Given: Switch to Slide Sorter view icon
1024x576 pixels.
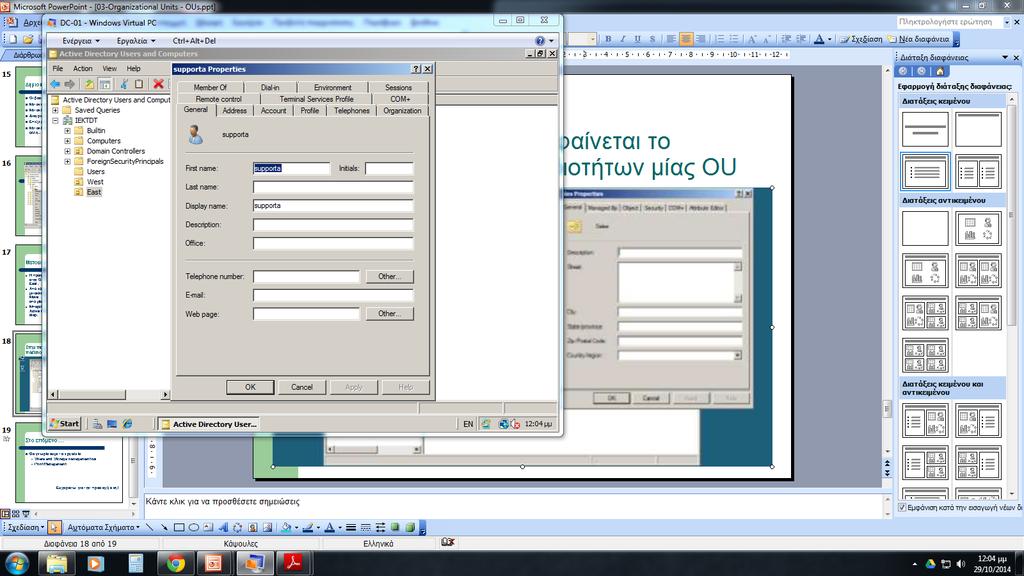Looking at the screenshot, I should click(x=16, y=514).
